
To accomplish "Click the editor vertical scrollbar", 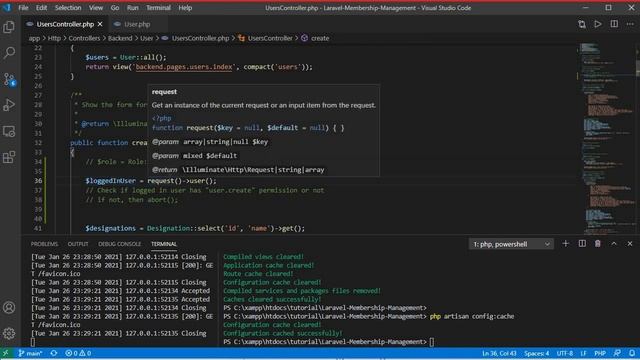I will tap(637, 139).
